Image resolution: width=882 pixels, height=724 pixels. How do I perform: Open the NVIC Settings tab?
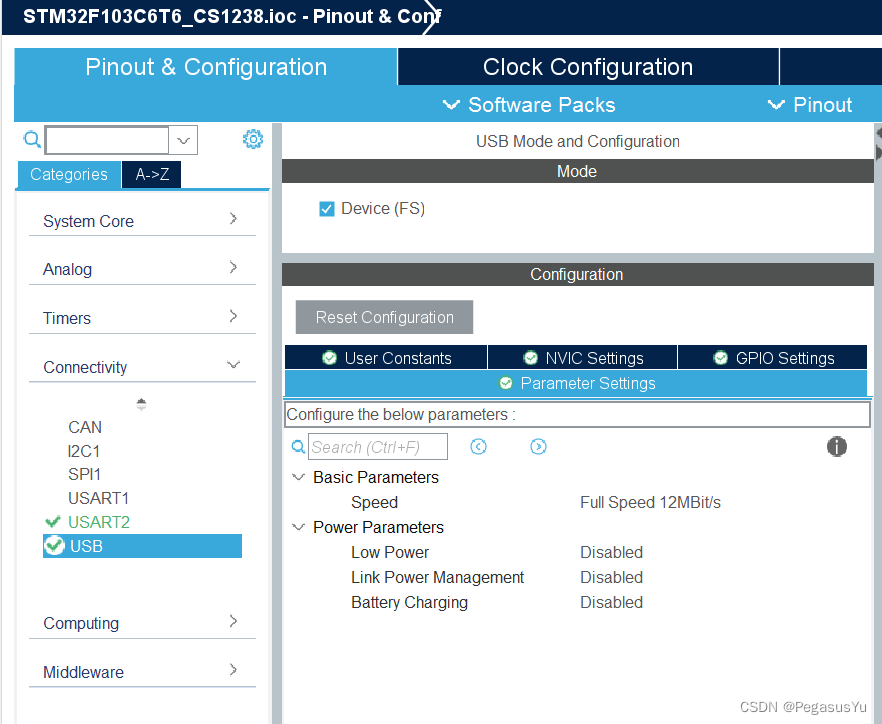click(582, 358)
